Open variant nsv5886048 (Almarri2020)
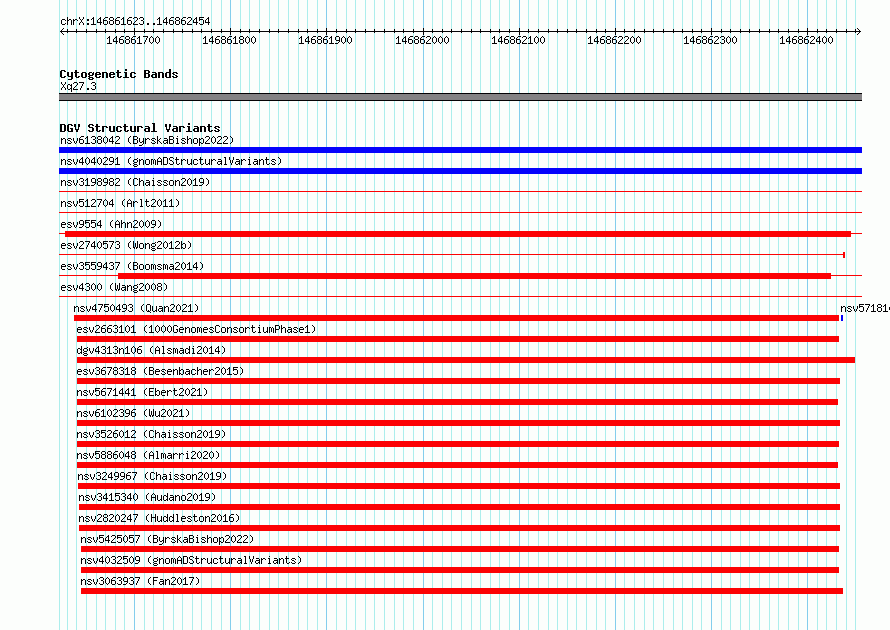The image size is (890, 630). click(148, 455)
